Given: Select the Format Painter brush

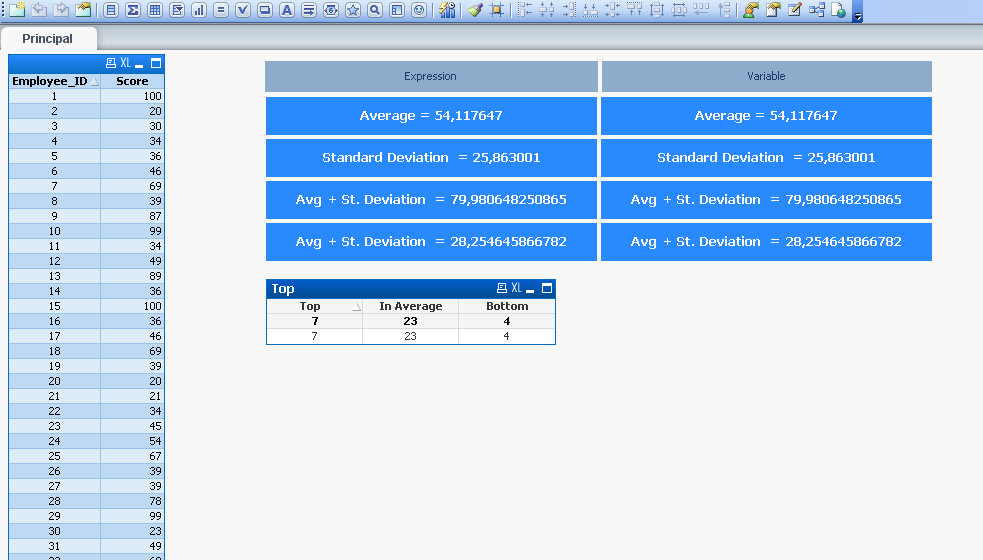Looking at the screenshot, I should point(475,9).
